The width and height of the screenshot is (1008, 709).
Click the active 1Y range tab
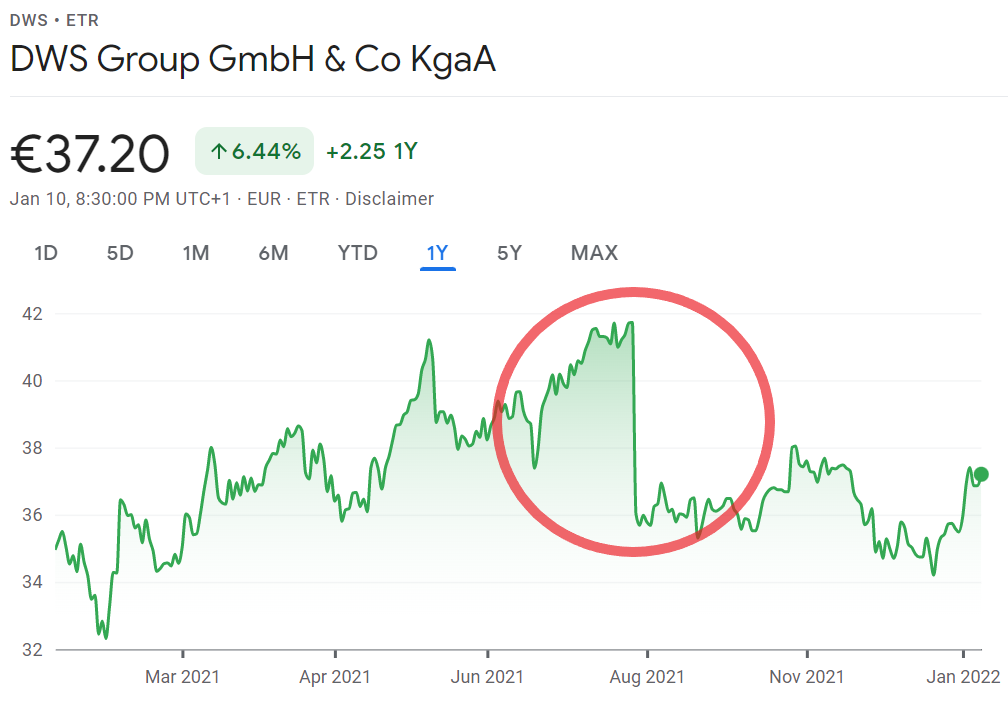click(x=437, y=253)
